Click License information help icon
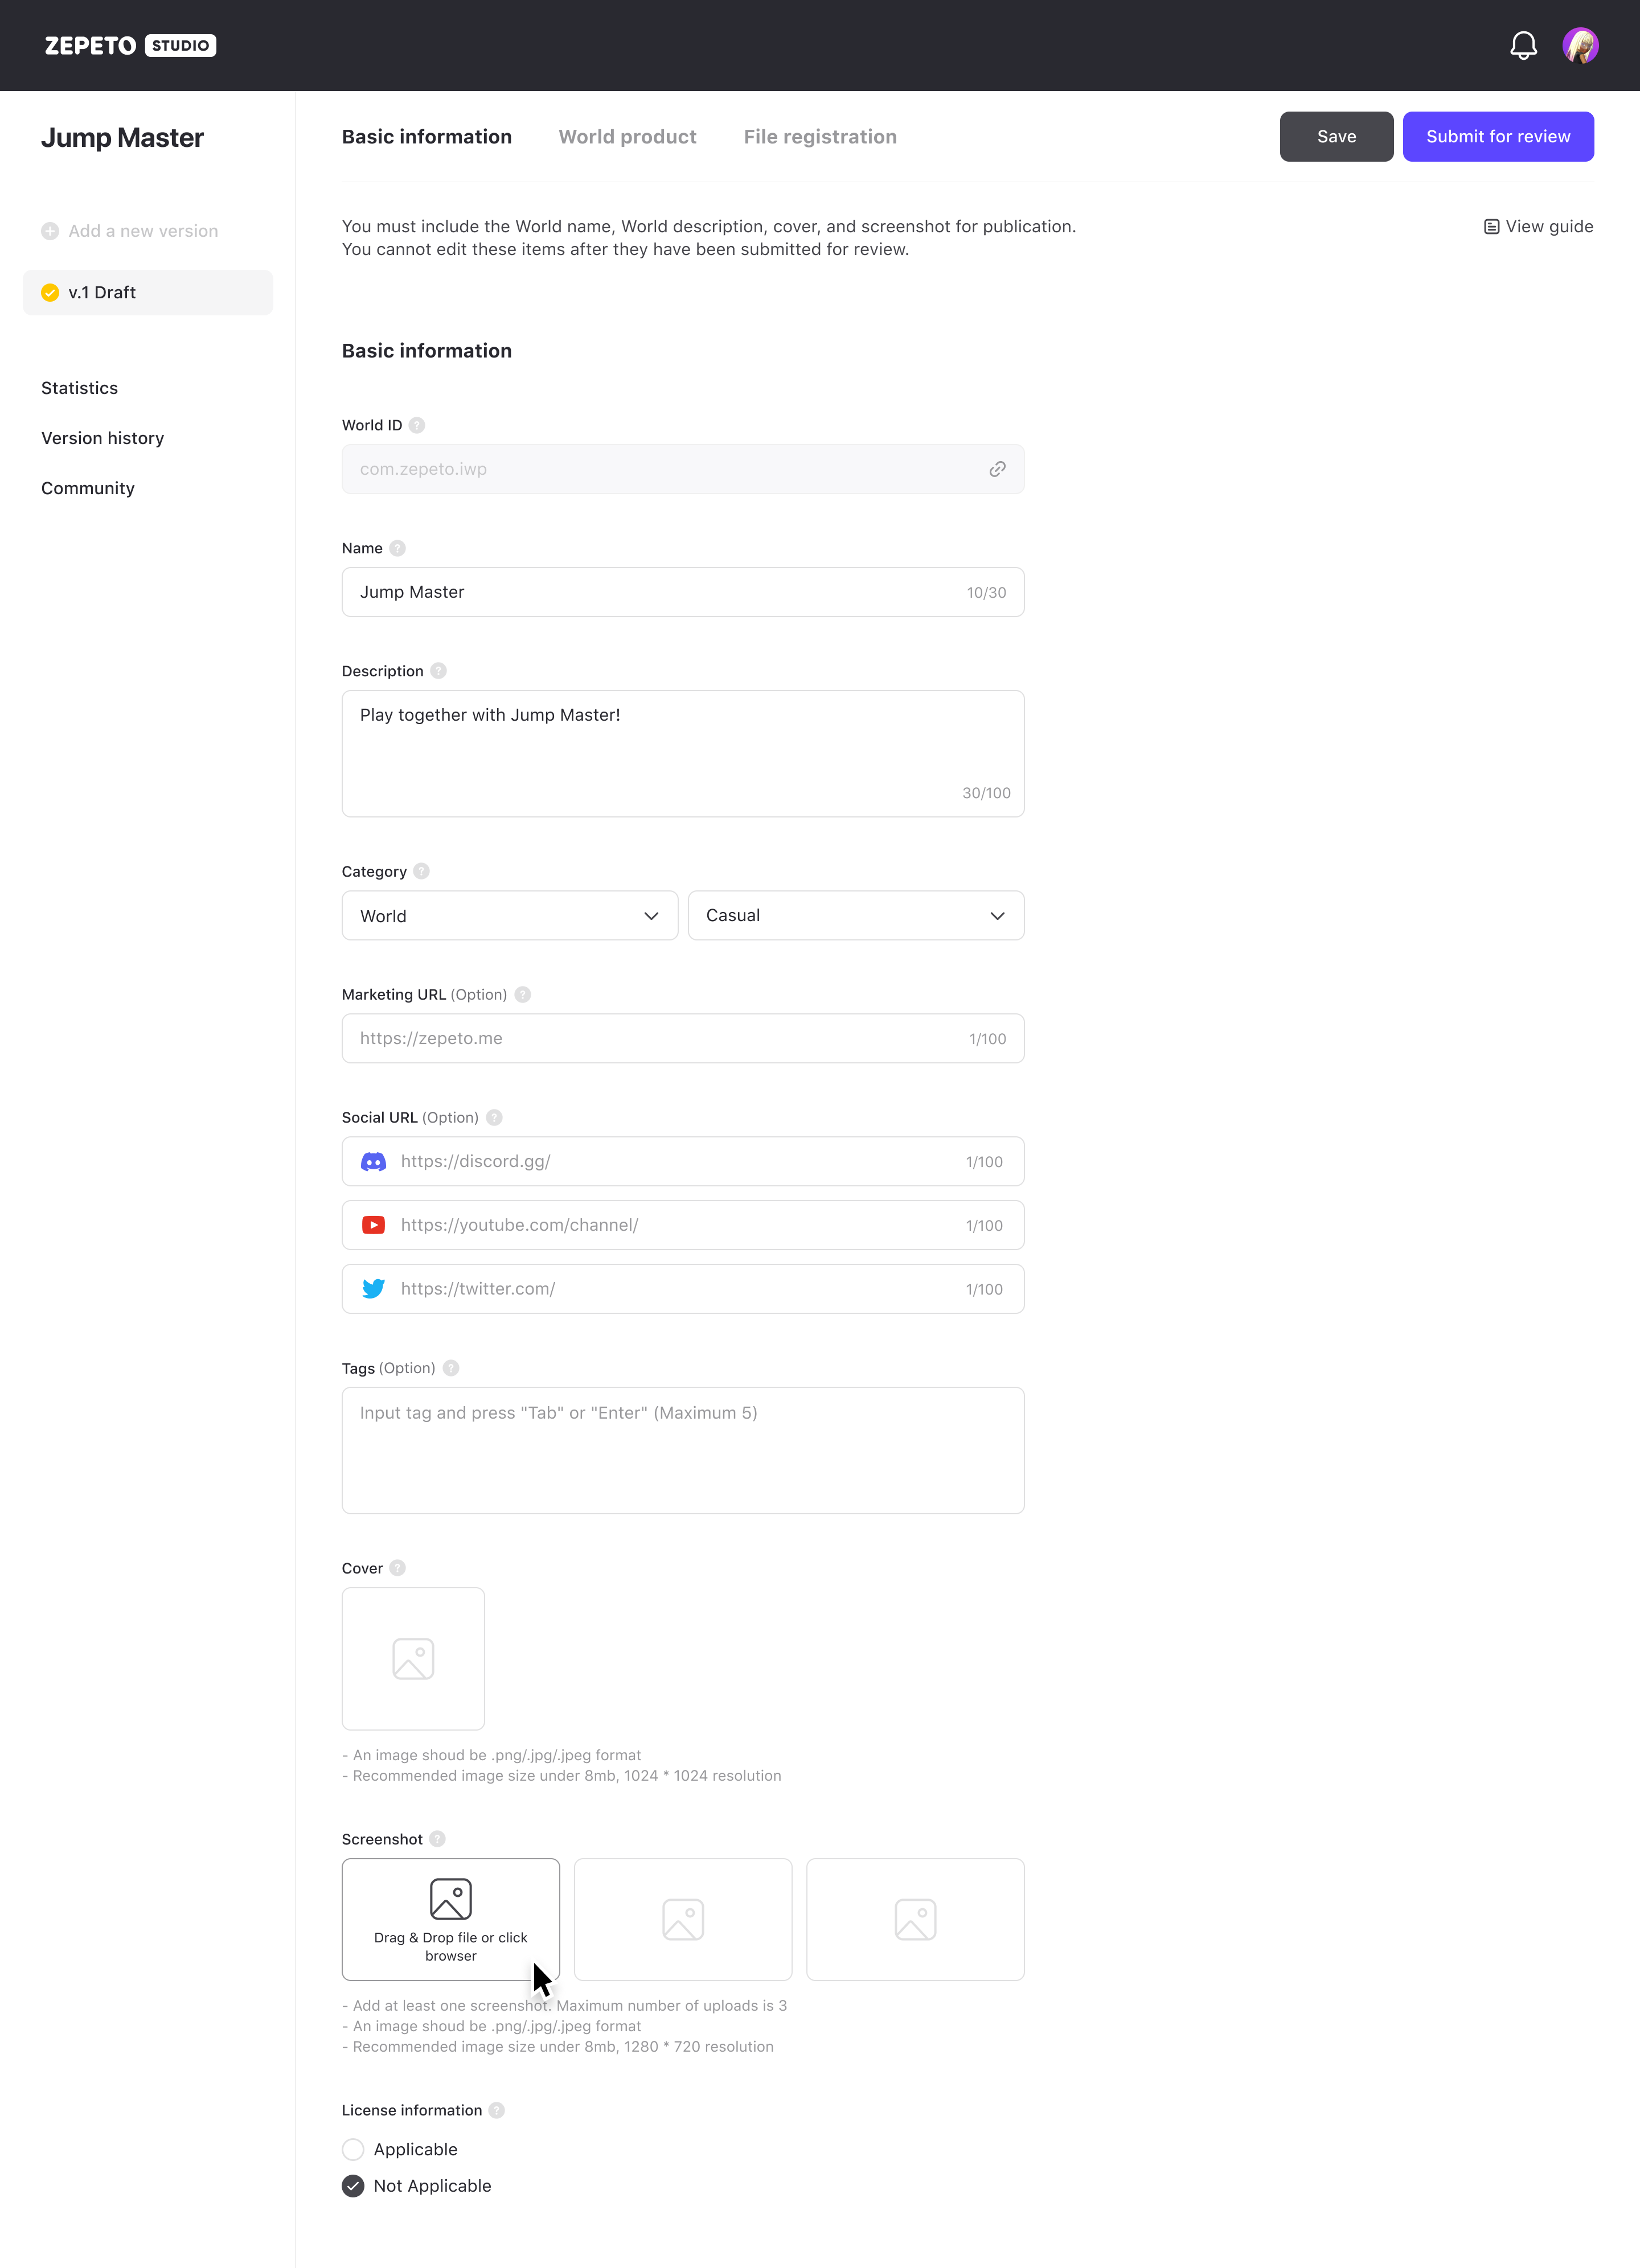Viewport: 1640px width, 2268px height. (497, 2110)
